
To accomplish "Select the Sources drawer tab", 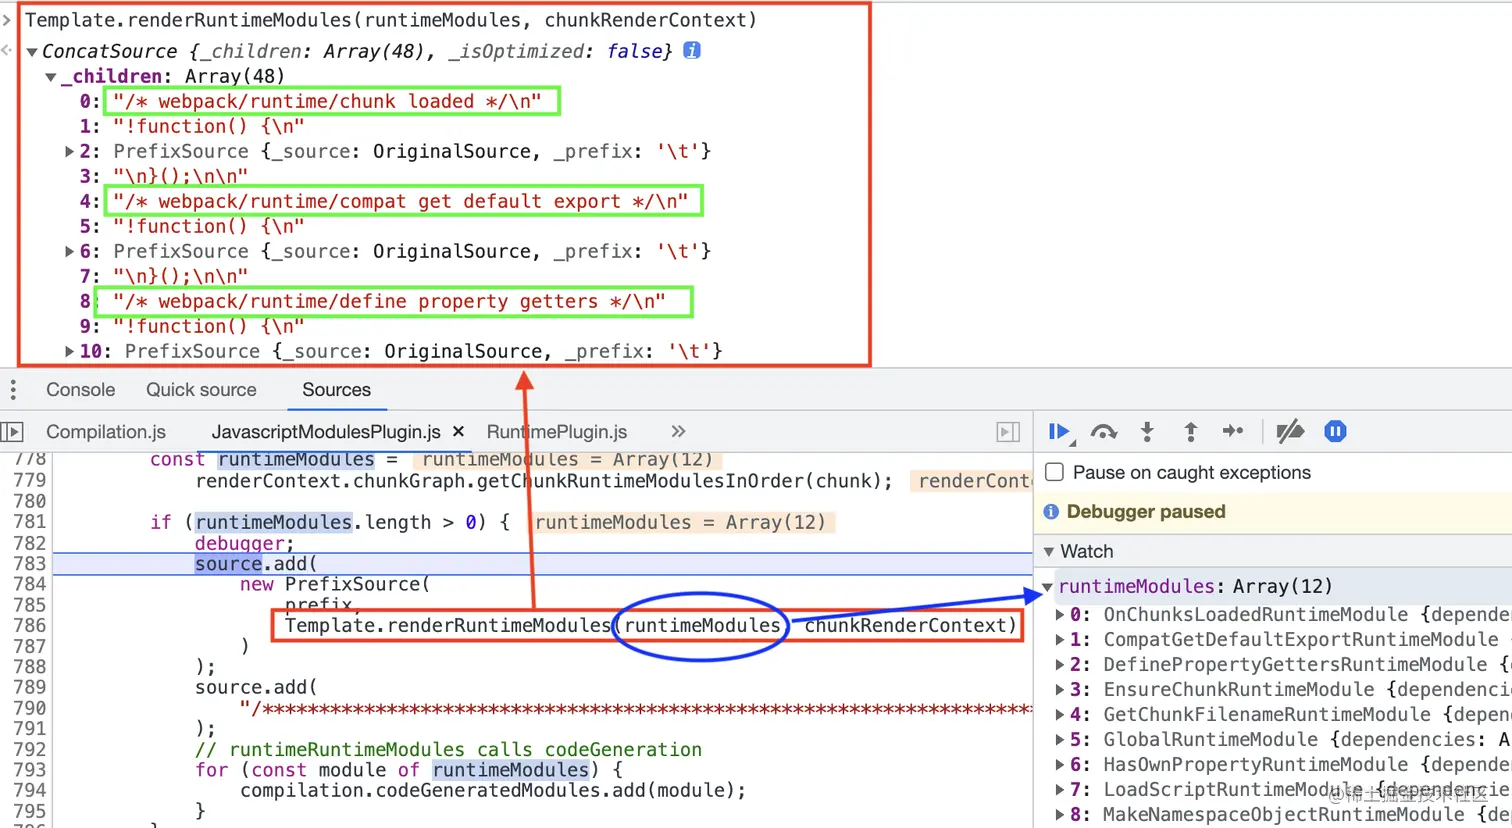I will (336, 390).
